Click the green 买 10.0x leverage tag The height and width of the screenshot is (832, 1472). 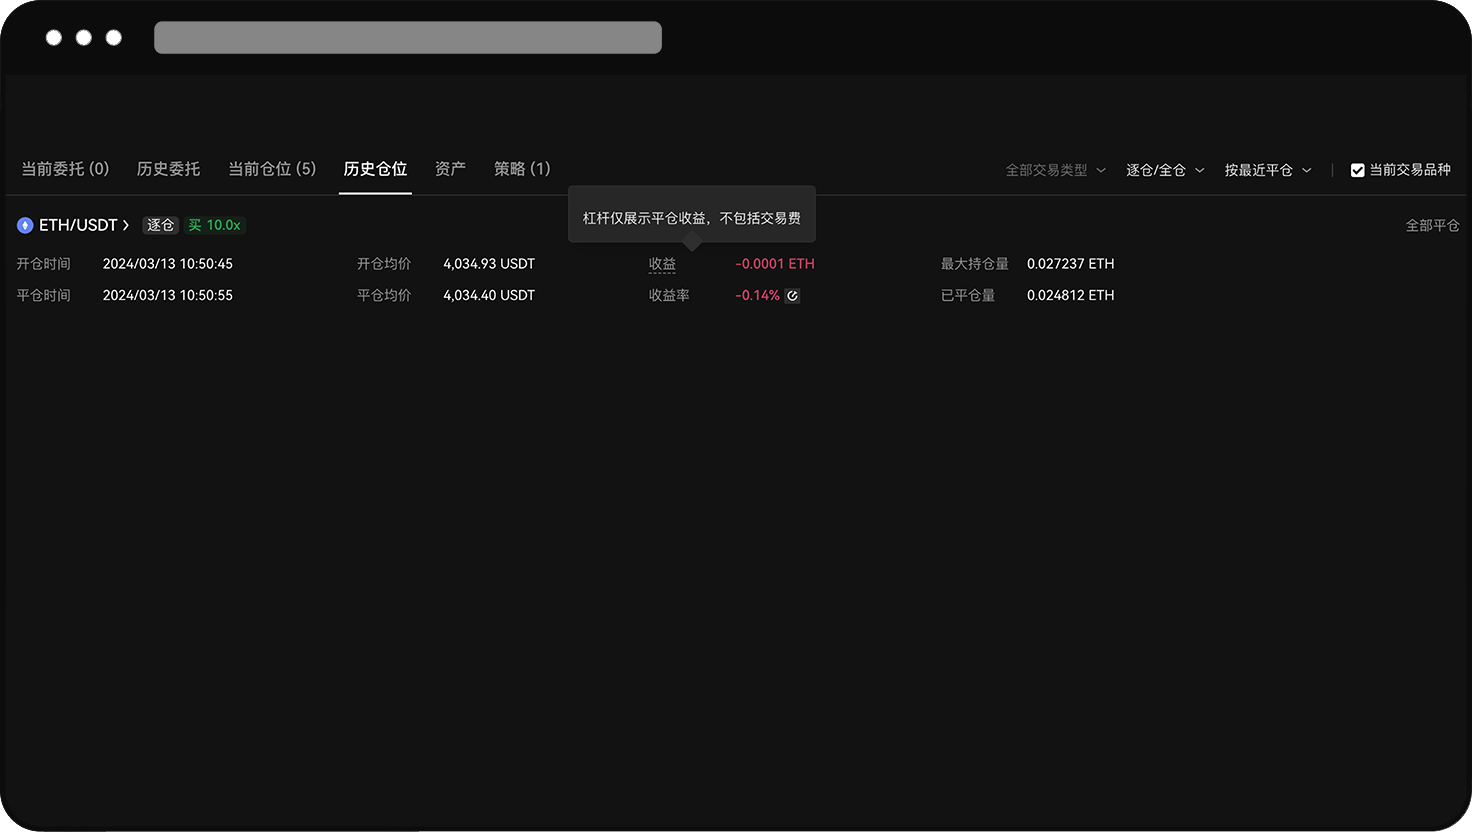pos(215,225)
